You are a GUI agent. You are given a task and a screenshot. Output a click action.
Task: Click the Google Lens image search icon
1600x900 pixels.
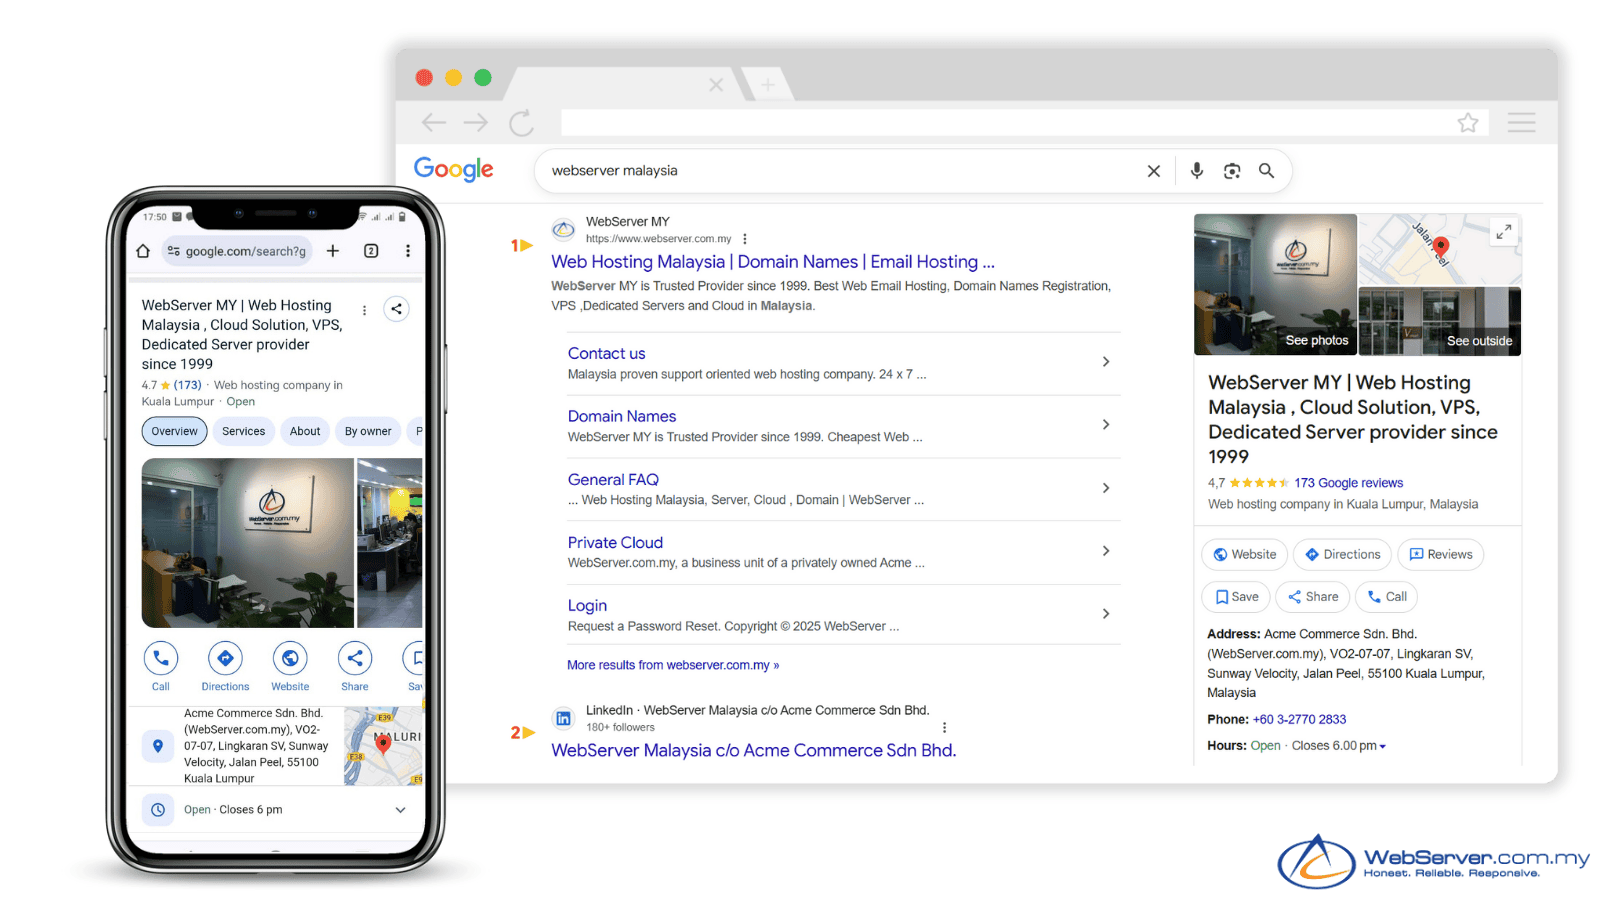pyautogui.click(x=1232, y=171)
